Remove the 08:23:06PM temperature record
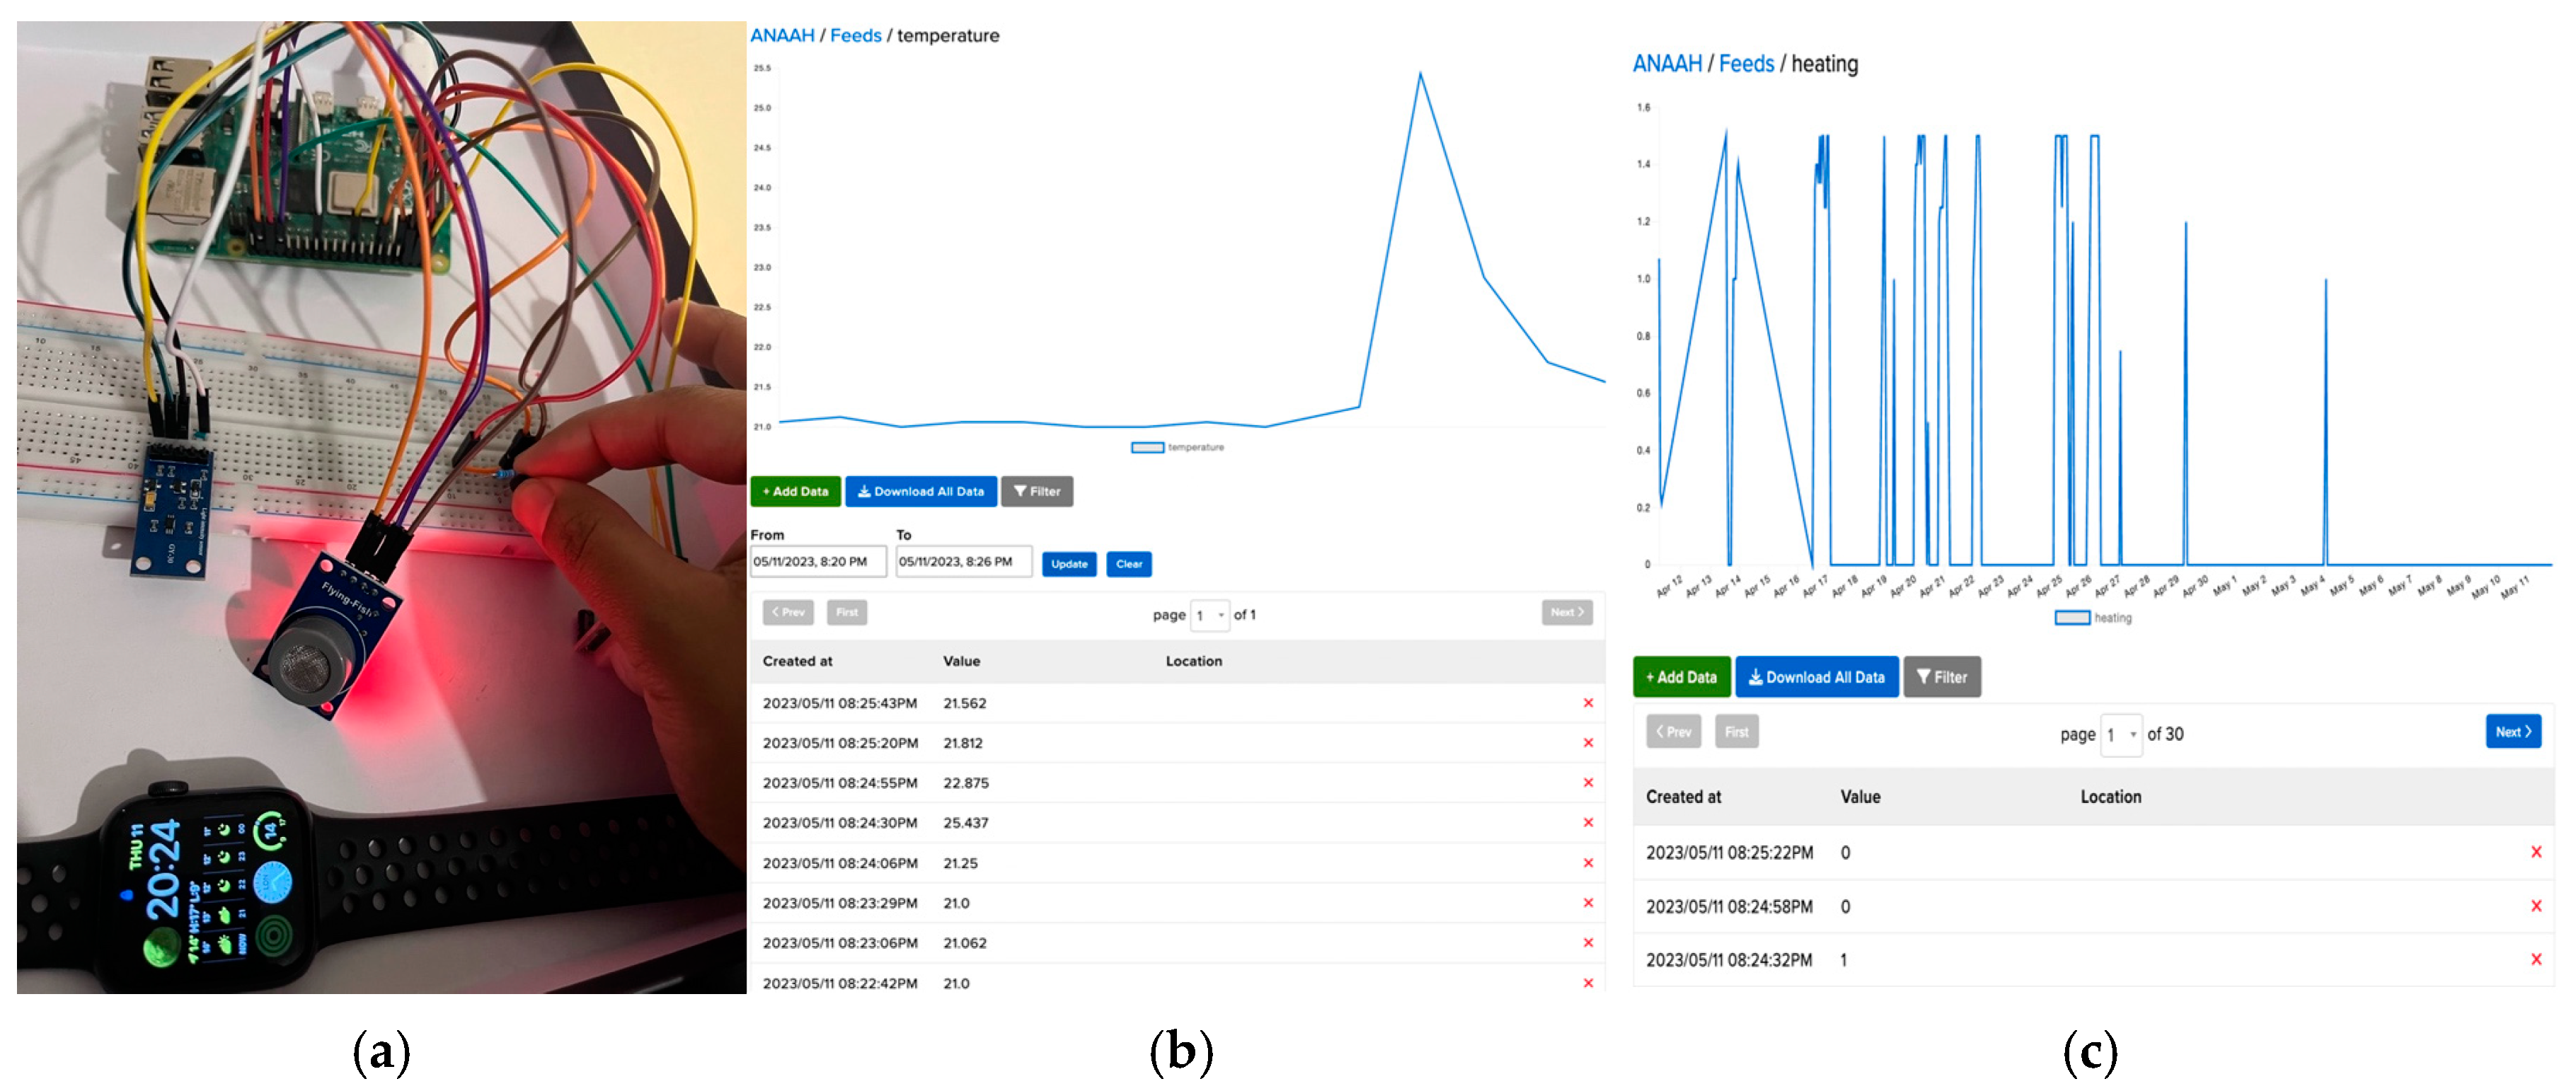The height and width of the screenshot is (1091, 2576). click(x=1587, y=942)
